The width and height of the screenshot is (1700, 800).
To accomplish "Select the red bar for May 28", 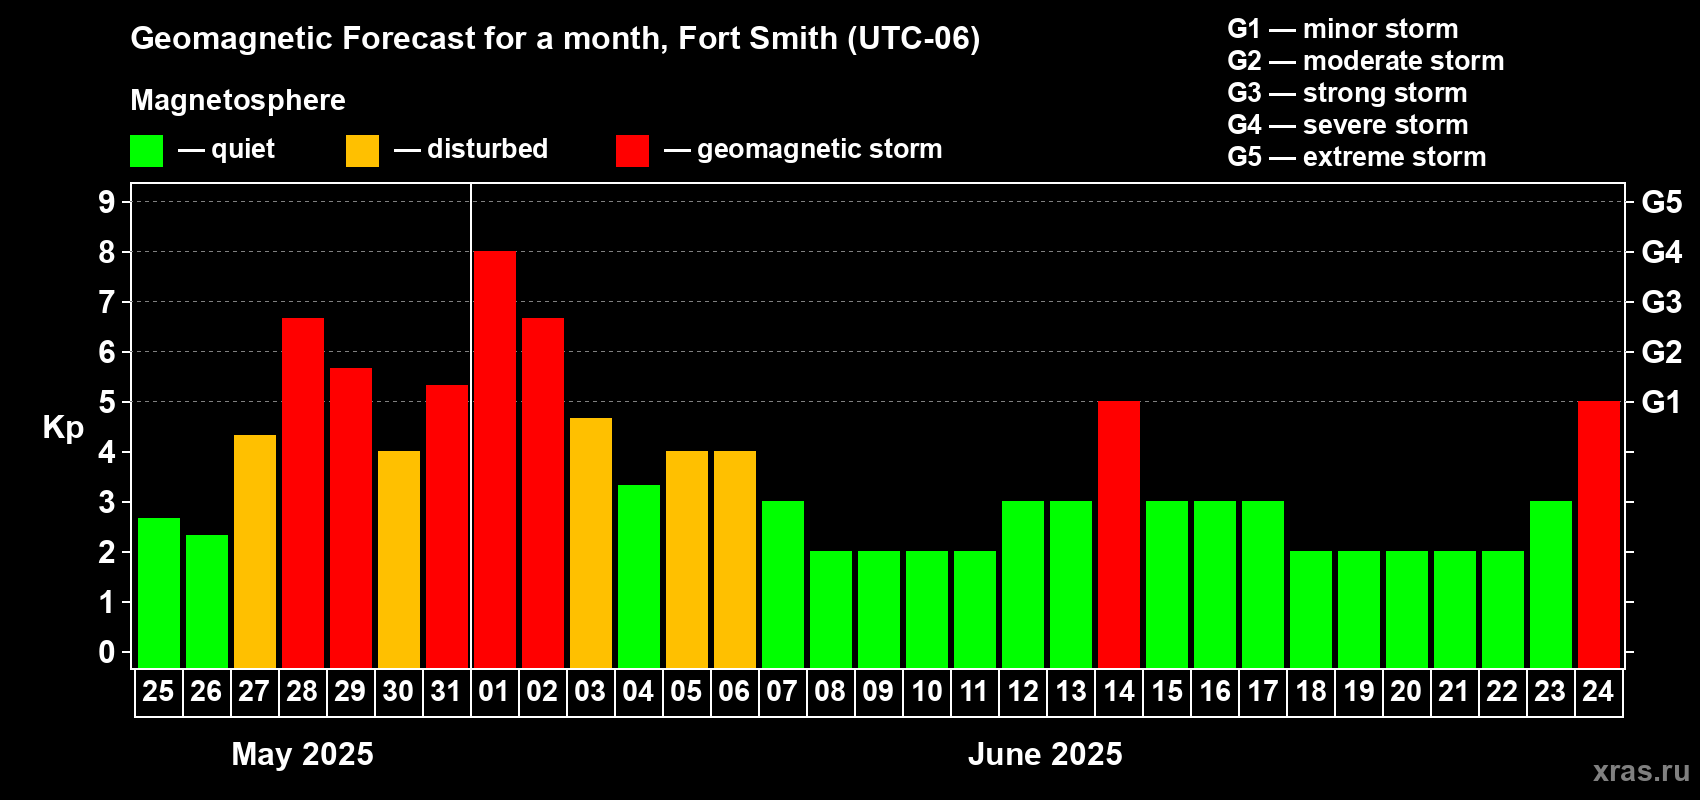I will point(303,493).
